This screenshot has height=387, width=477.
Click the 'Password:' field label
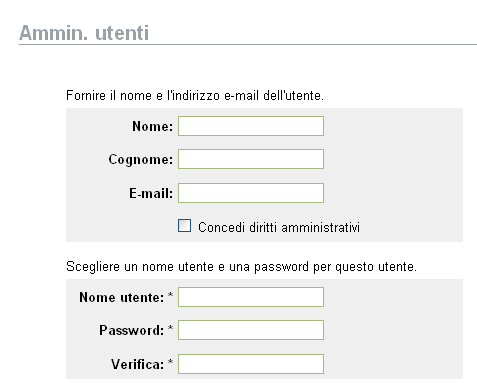132,330
